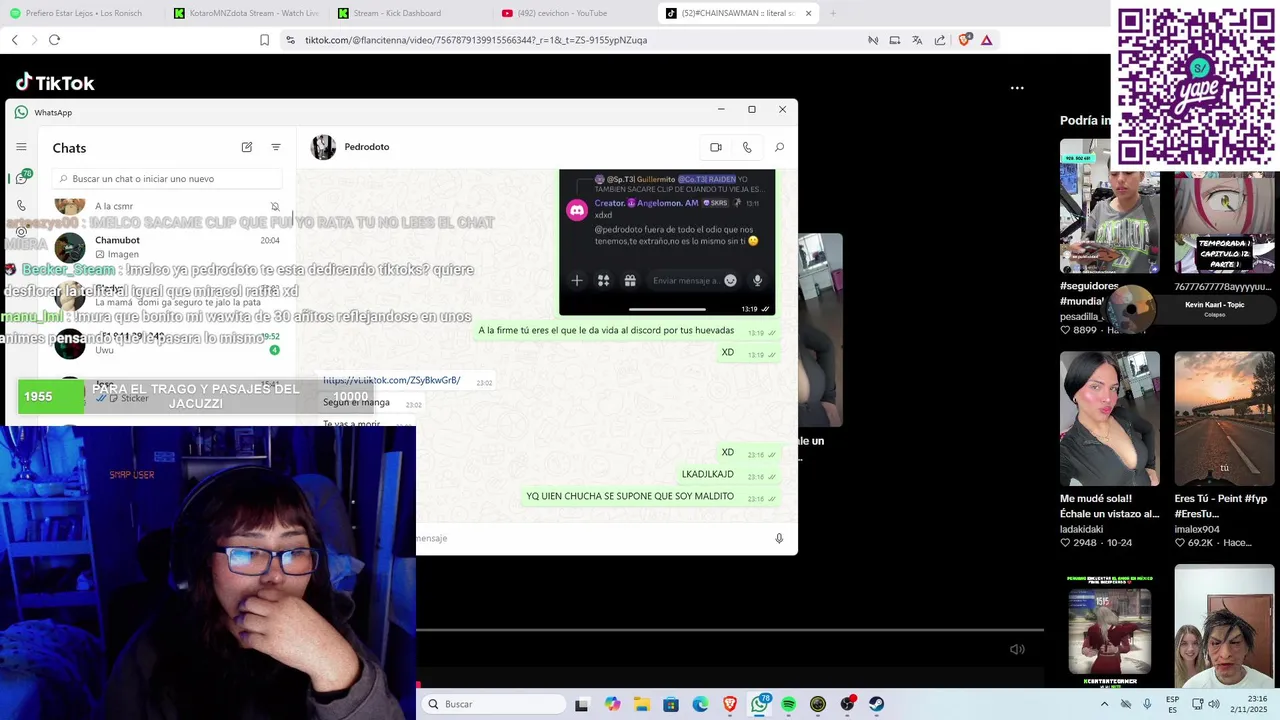Maximize the WhatsApp window
The image size is (1280, 720).
click(752, 109)
